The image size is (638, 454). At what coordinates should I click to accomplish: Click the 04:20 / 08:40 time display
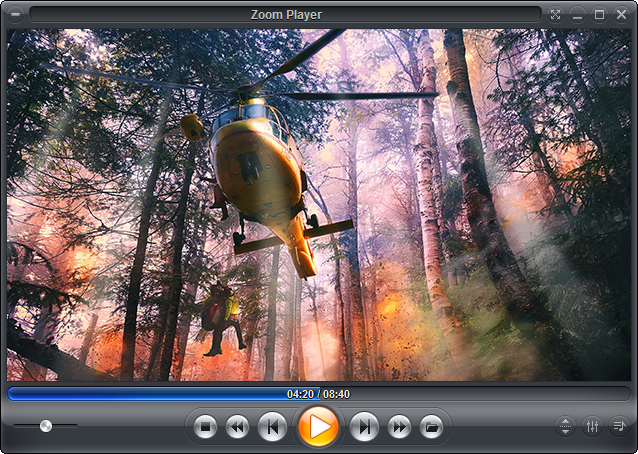tap(318, 394)
